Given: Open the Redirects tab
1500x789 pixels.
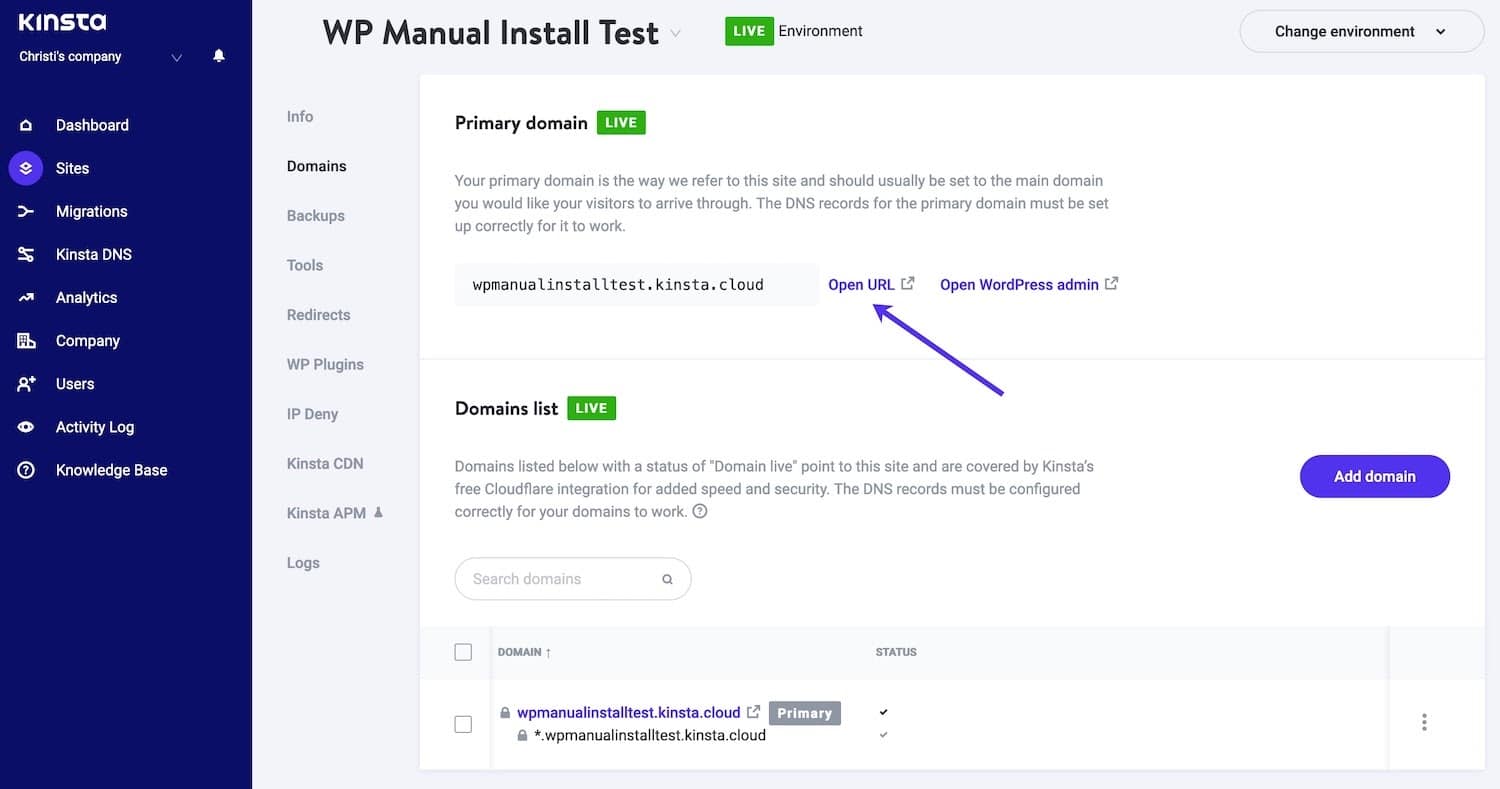Looking at the screenshot, I should pos(318,314).
